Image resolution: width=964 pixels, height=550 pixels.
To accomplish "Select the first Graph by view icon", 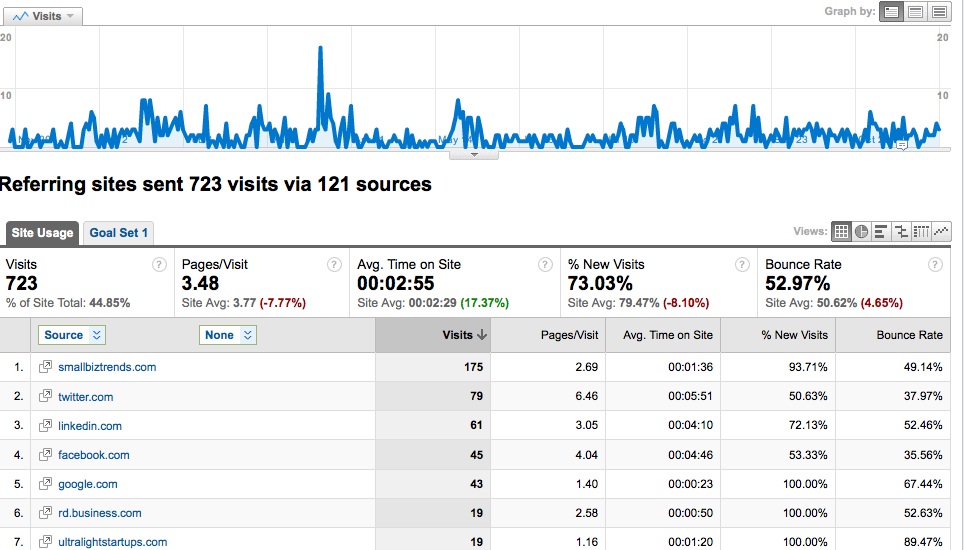I will (891, 12).
